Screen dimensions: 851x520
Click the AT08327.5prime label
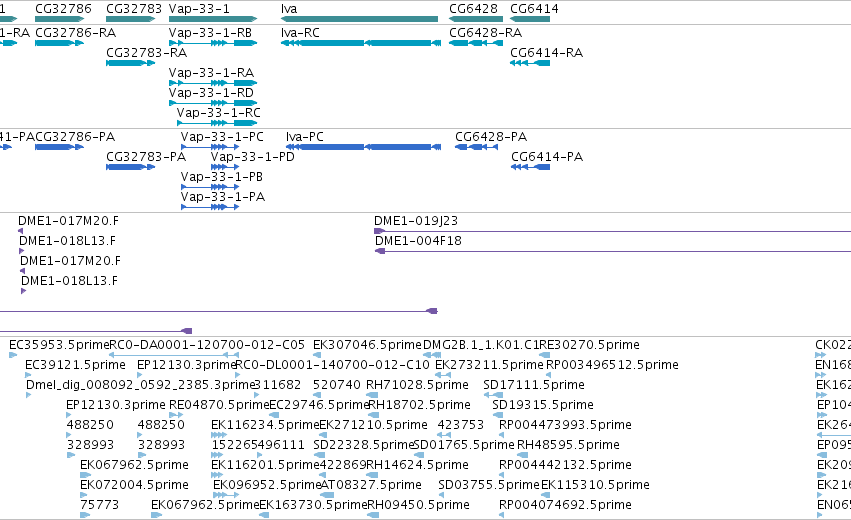[371, 486]
